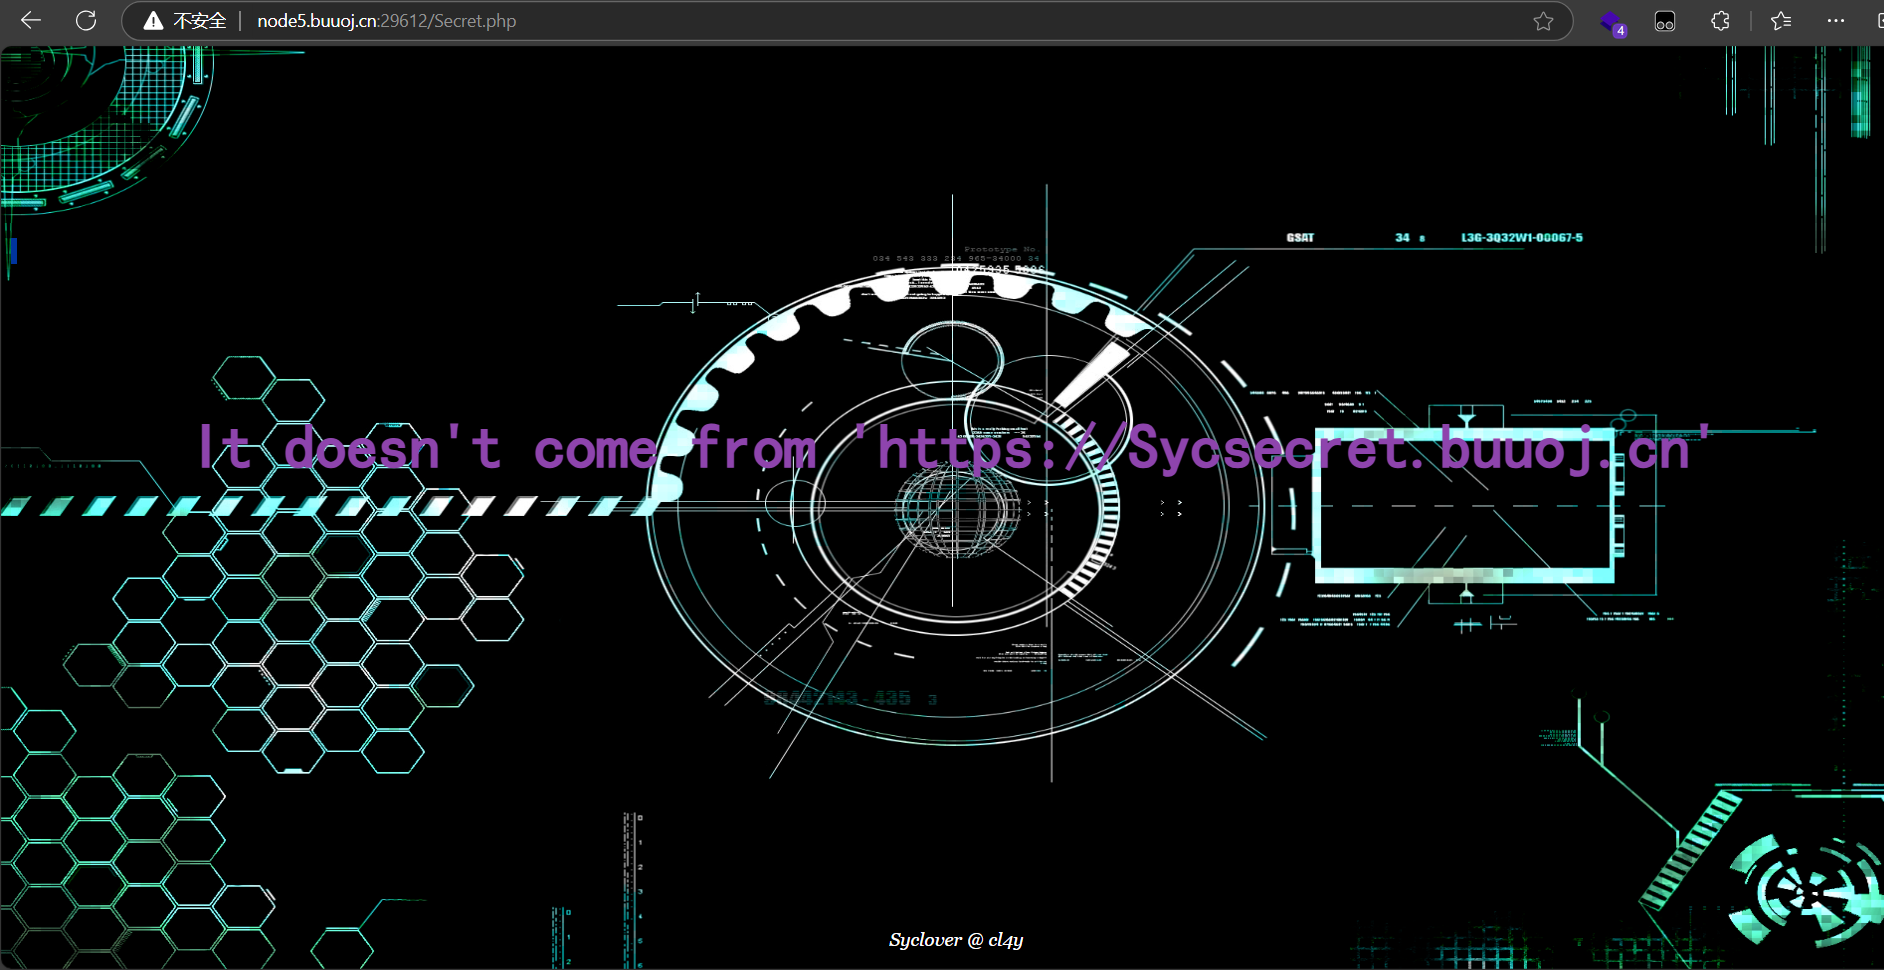This screenshot has height=970, width=1884.
Task: Reload the Secret.php page
Action: 86,21
